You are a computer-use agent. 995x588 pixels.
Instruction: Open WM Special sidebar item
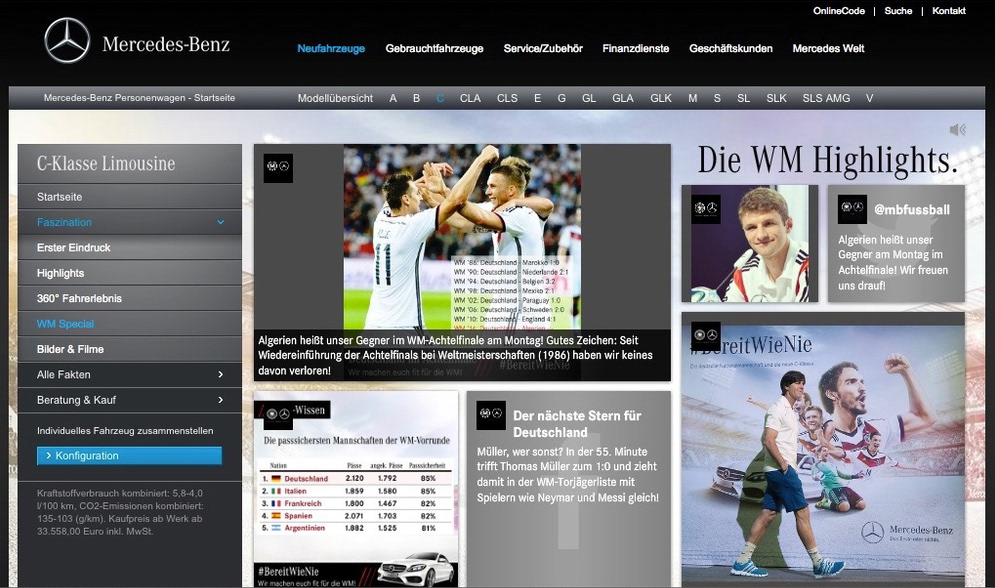point(130,323)
